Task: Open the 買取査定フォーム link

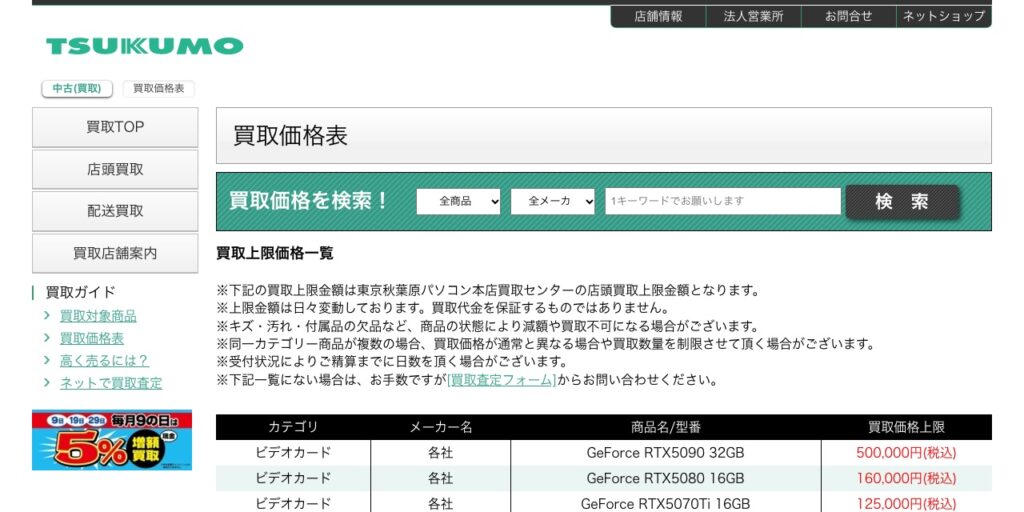Action: [x=501, y=379]
